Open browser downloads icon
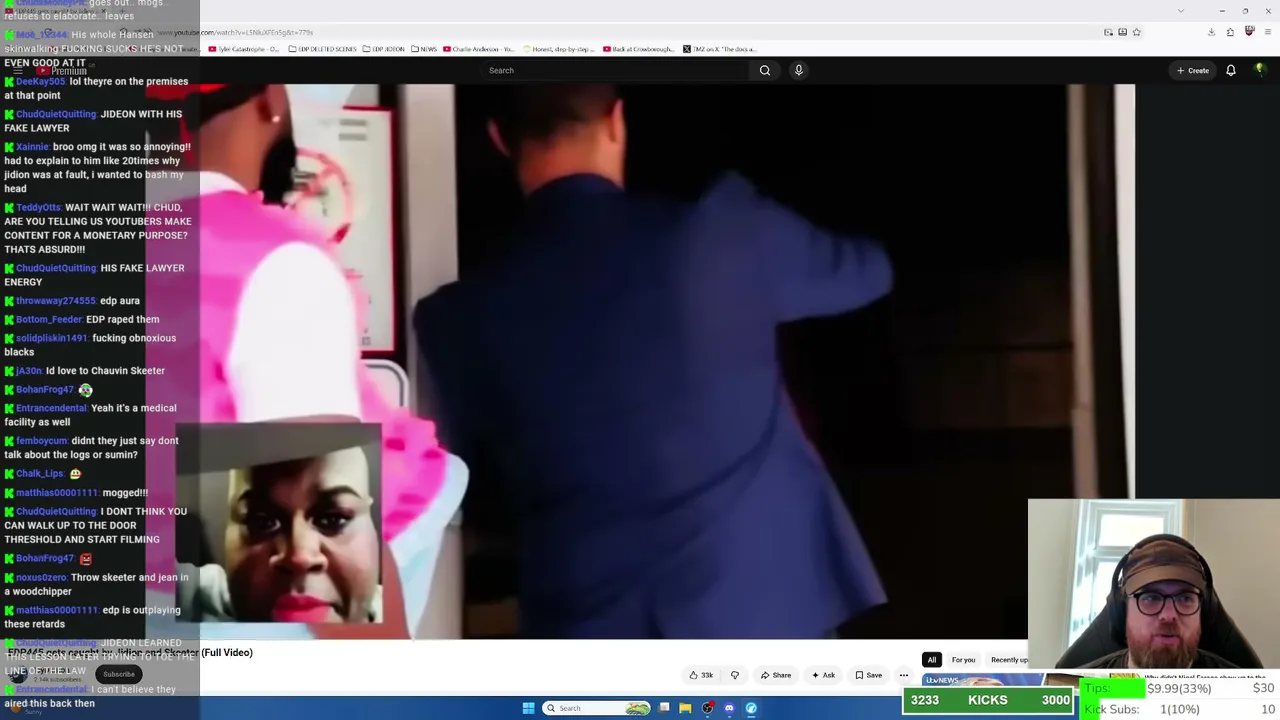 point(1211,32)
